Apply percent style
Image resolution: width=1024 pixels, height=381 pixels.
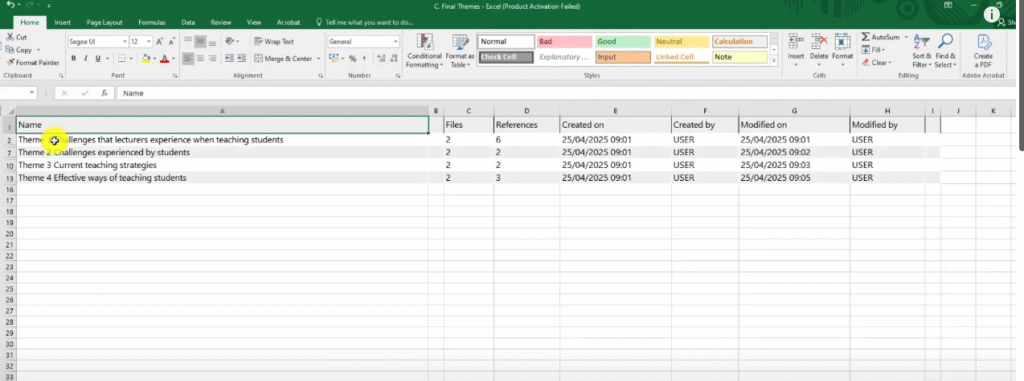tap(353, 59)
